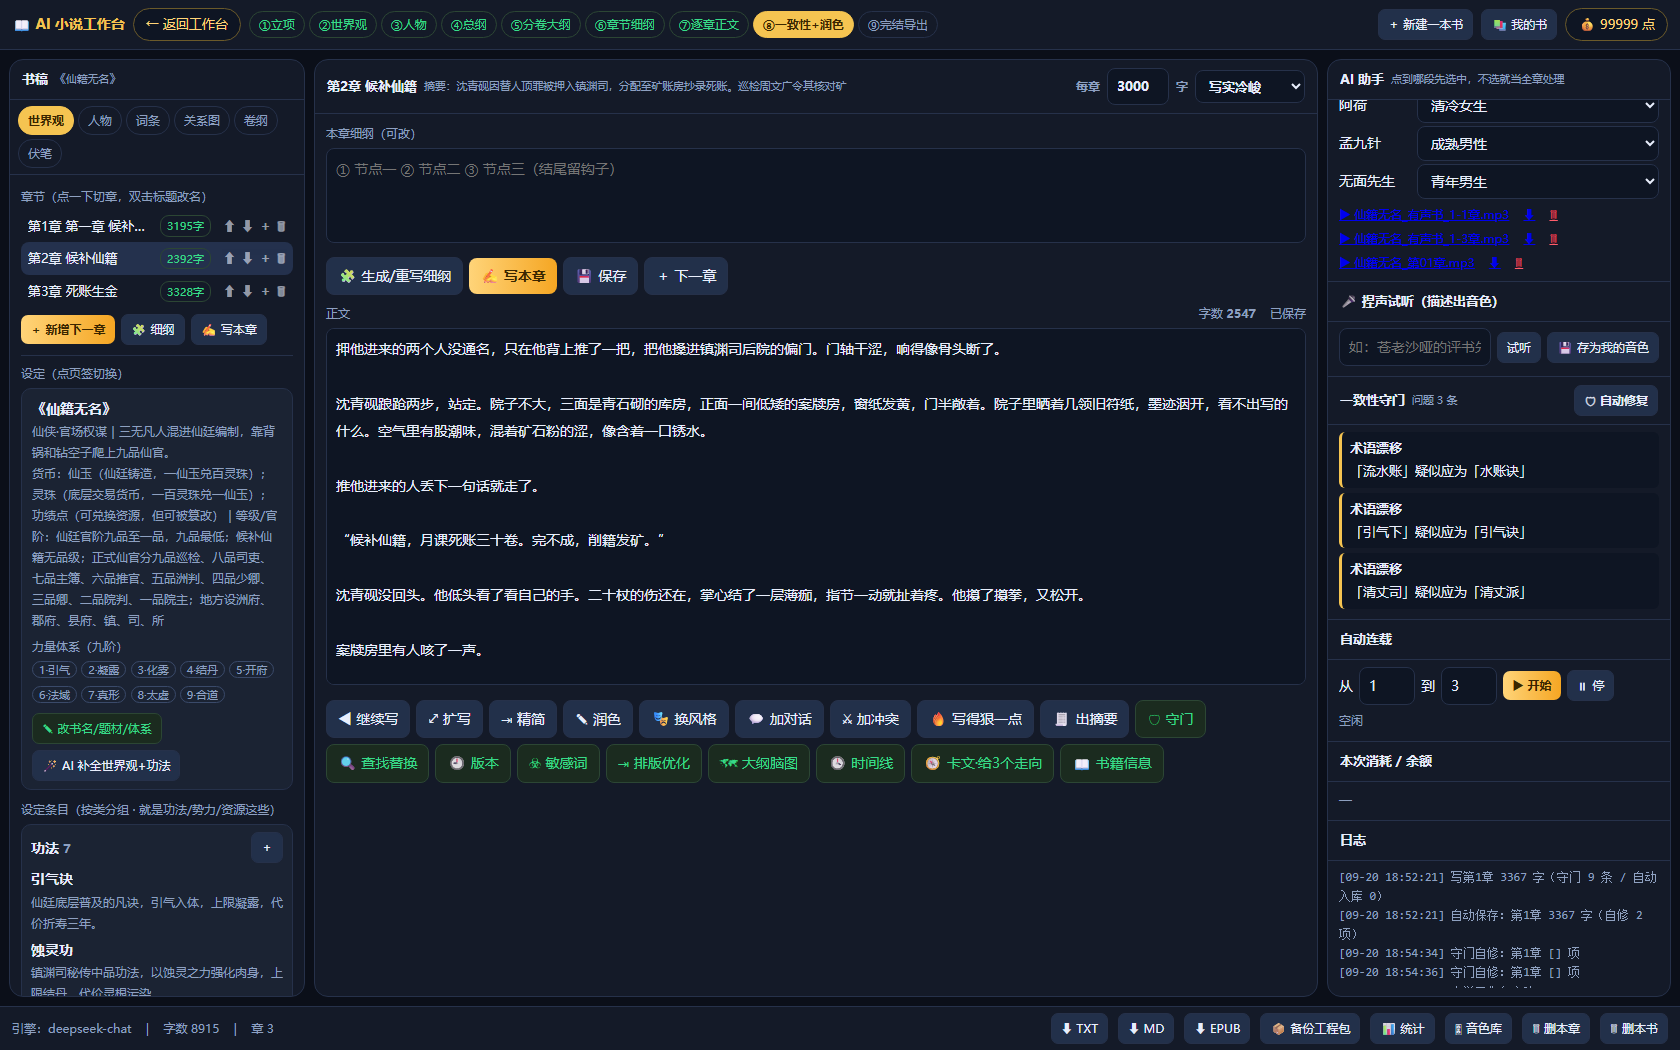Stop auto serial writing with 停 button

click(x=1591, y=685)
